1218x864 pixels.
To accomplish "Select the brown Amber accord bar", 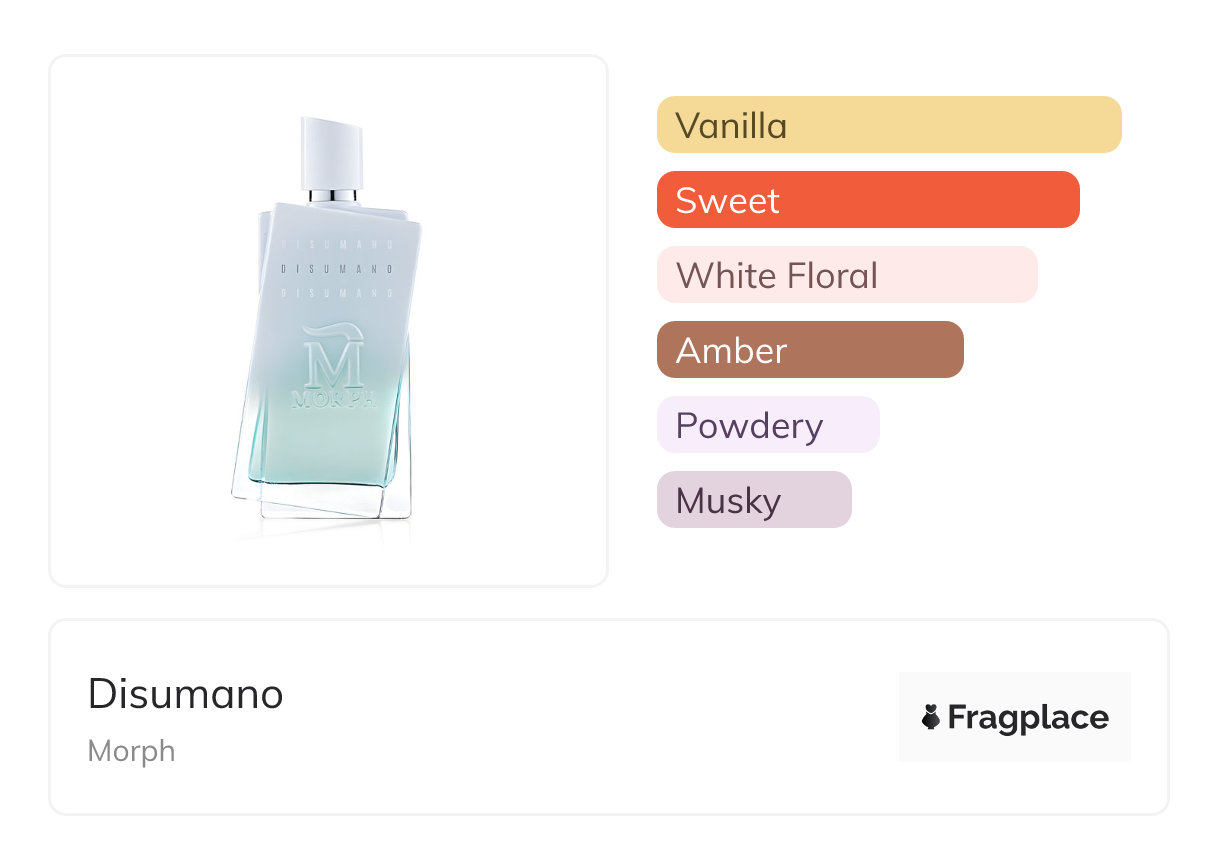I will (x=809, y=350).
